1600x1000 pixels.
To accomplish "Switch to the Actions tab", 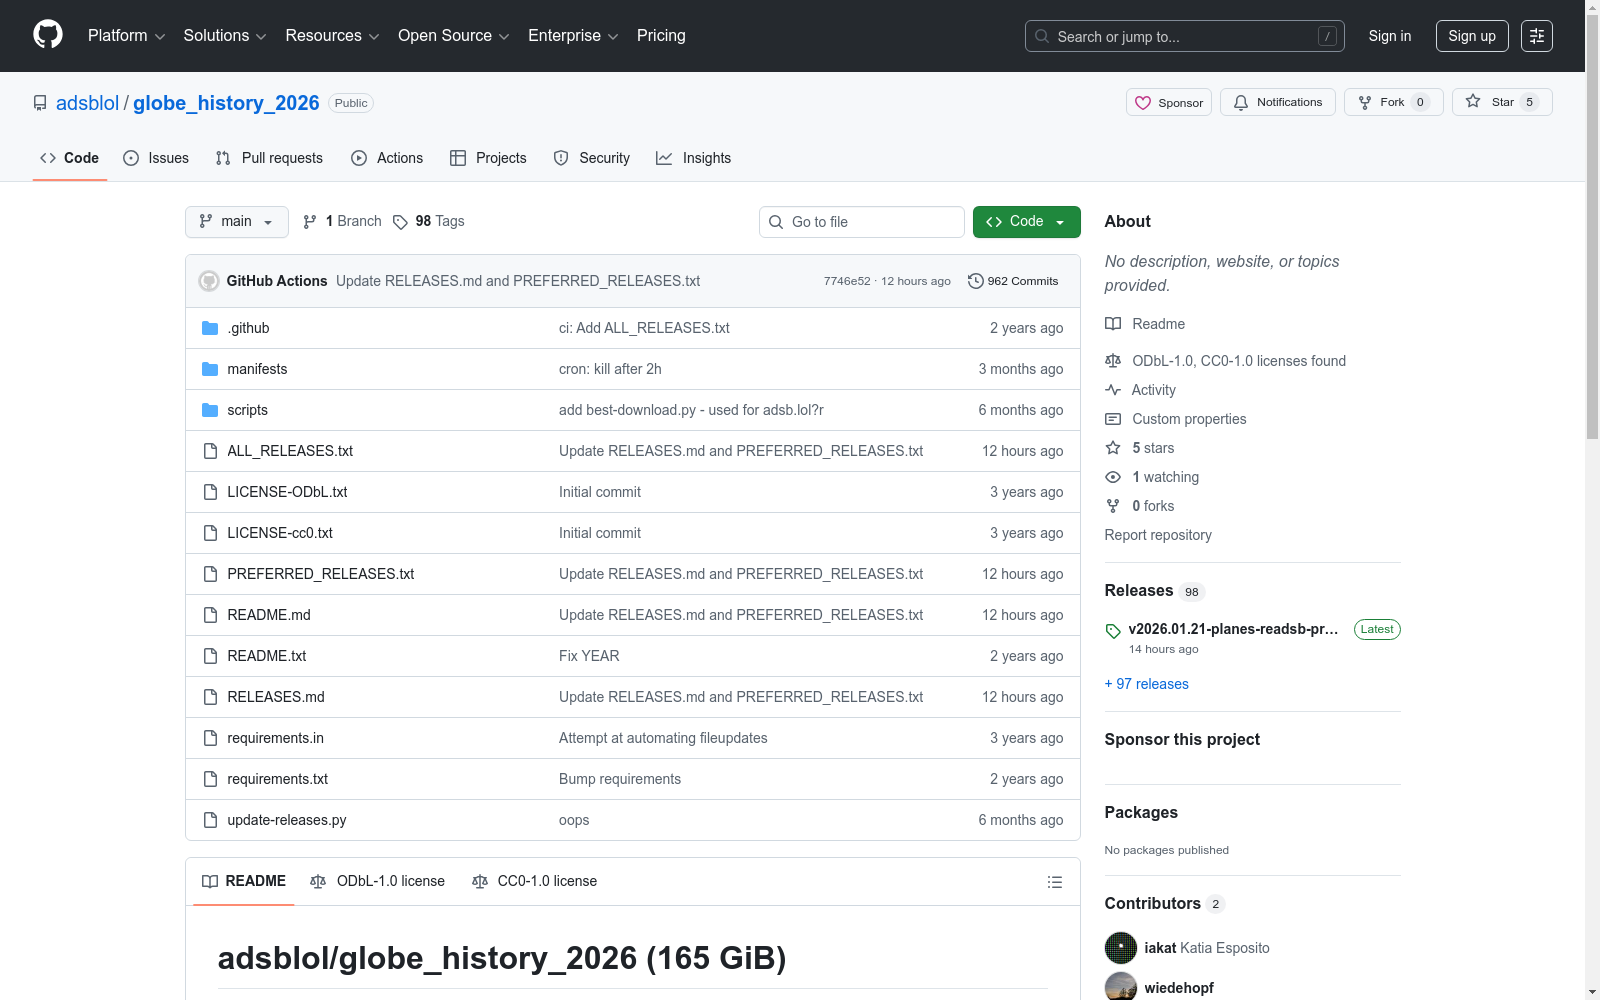I will (387, 158).
